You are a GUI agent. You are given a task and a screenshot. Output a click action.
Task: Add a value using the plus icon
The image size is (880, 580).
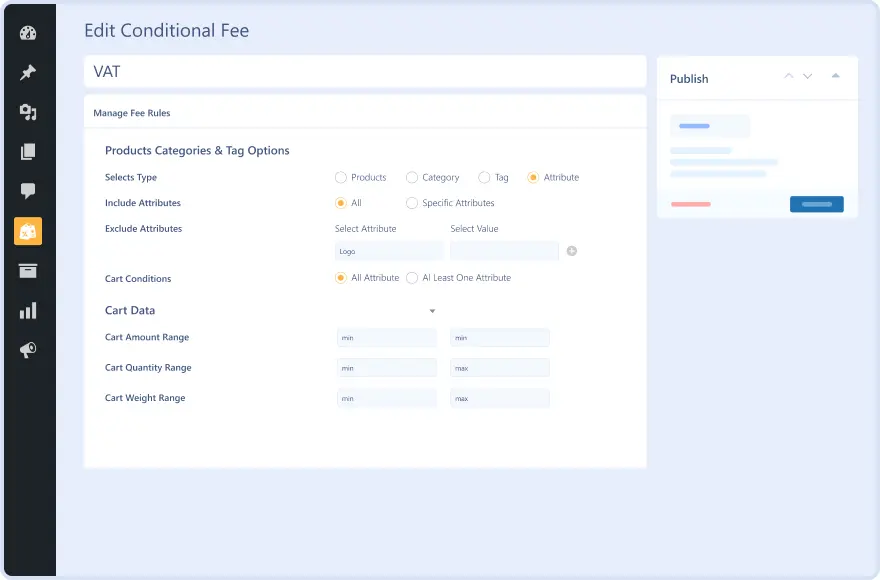(572, 251)
